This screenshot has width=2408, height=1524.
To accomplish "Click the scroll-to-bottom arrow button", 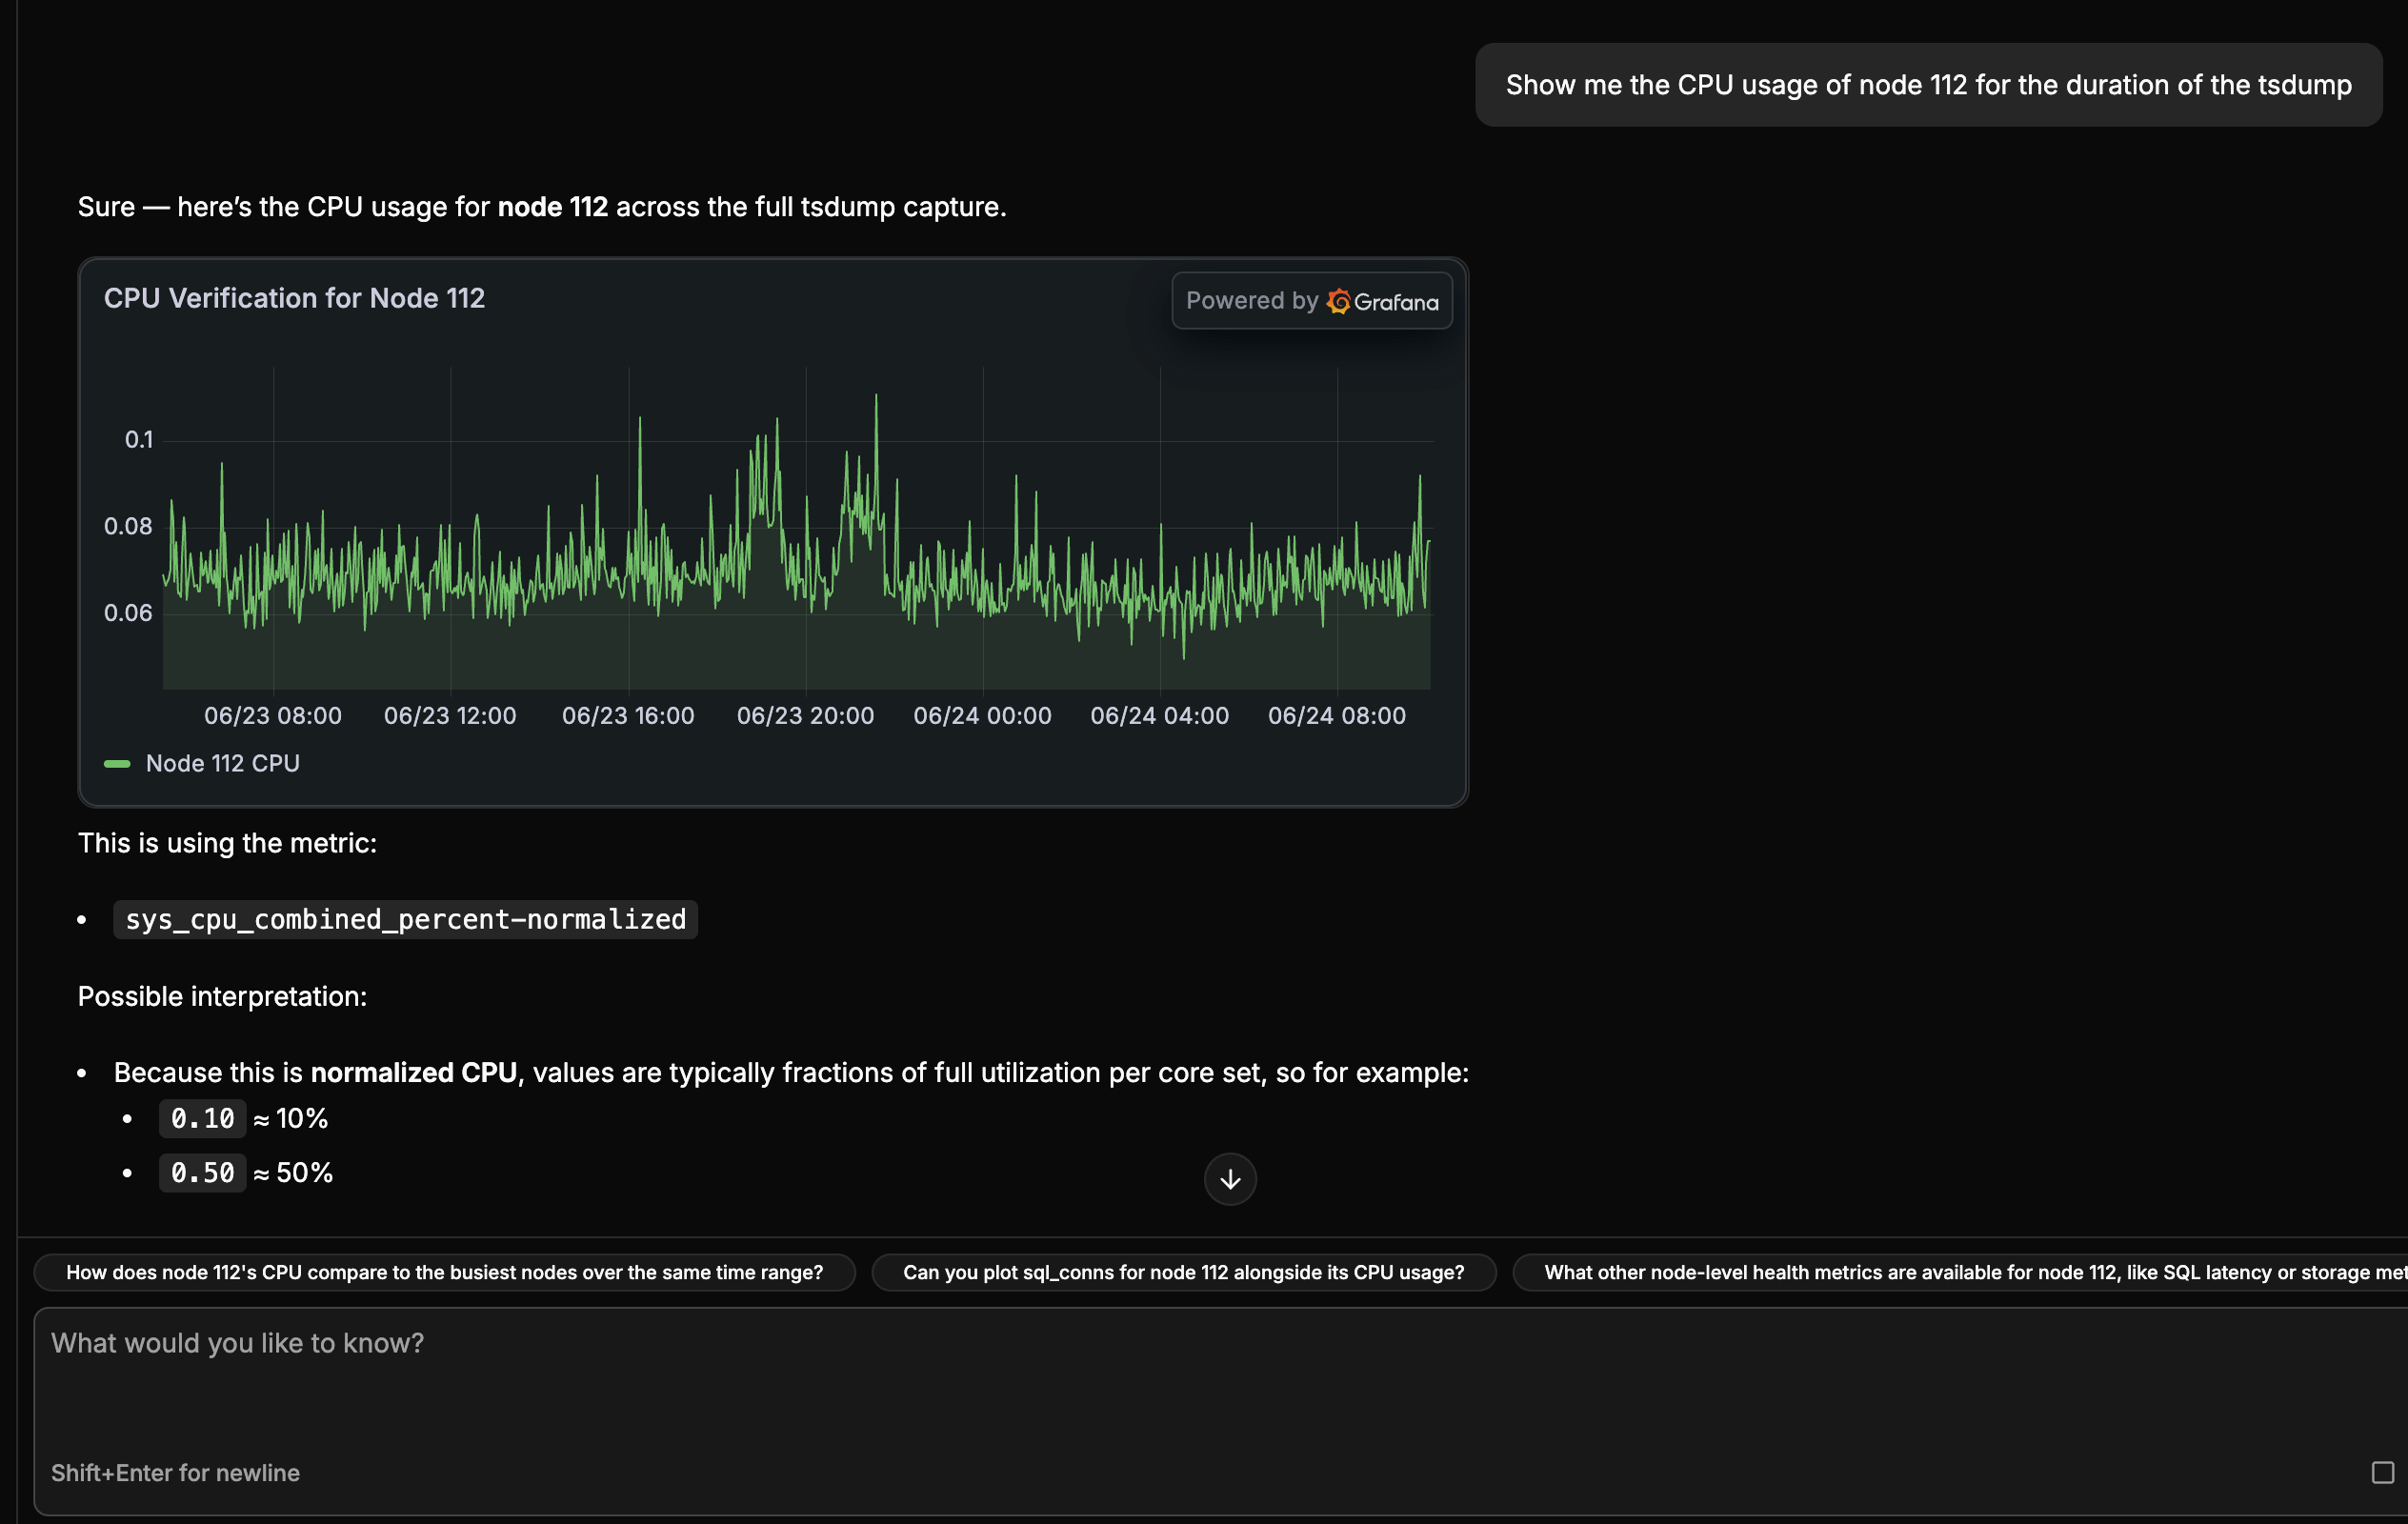I will [x=1230, y=1179].
